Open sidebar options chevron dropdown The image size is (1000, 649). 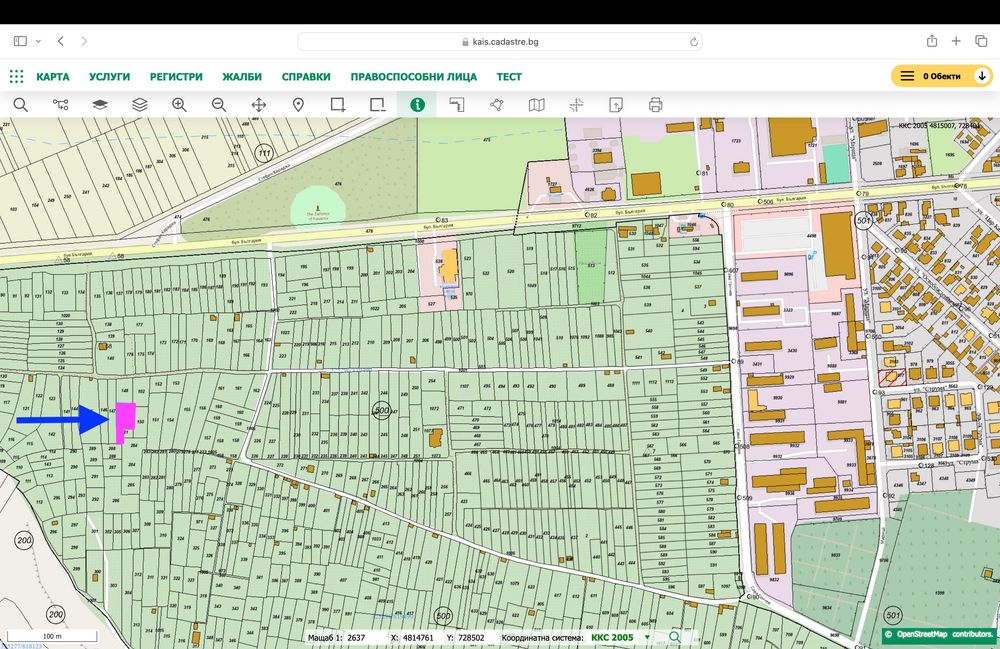pyautogui.click(x=38, y=41)
